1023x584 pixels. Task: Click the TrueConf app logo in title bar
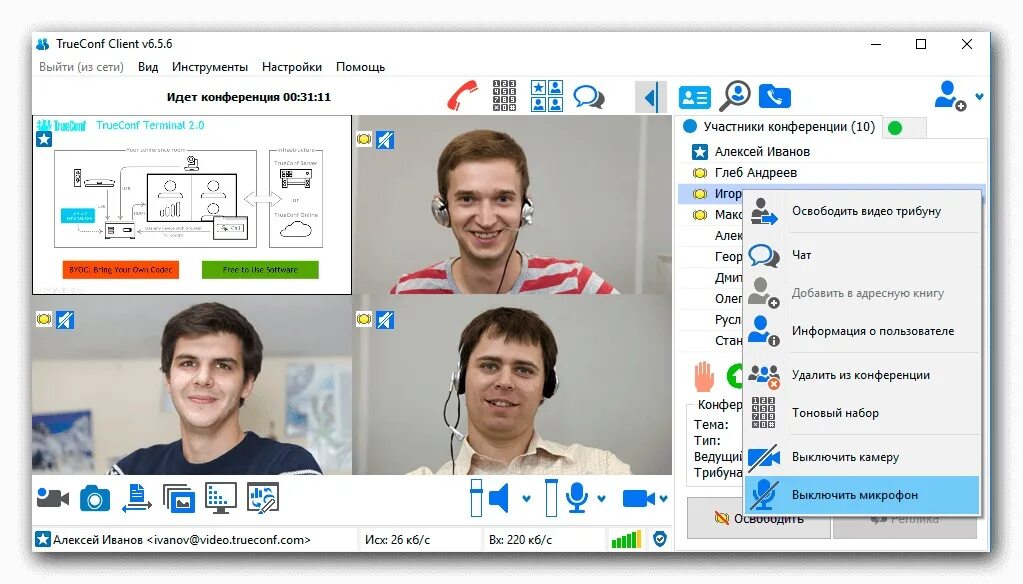point(42,44)
